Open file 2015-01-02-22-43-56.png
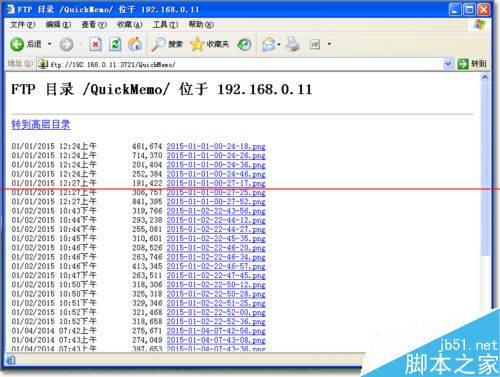500x377 pixels. point(216,211)
